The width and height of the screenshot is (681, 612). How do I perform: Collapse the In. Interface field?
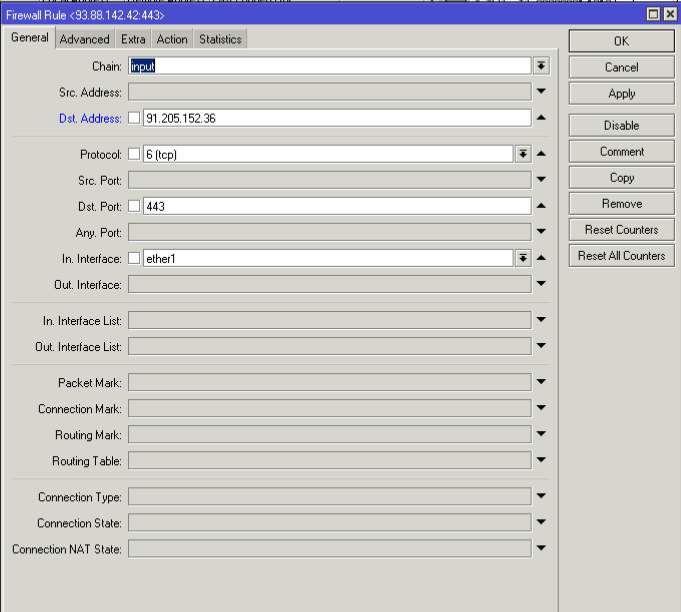coord(541,258)
